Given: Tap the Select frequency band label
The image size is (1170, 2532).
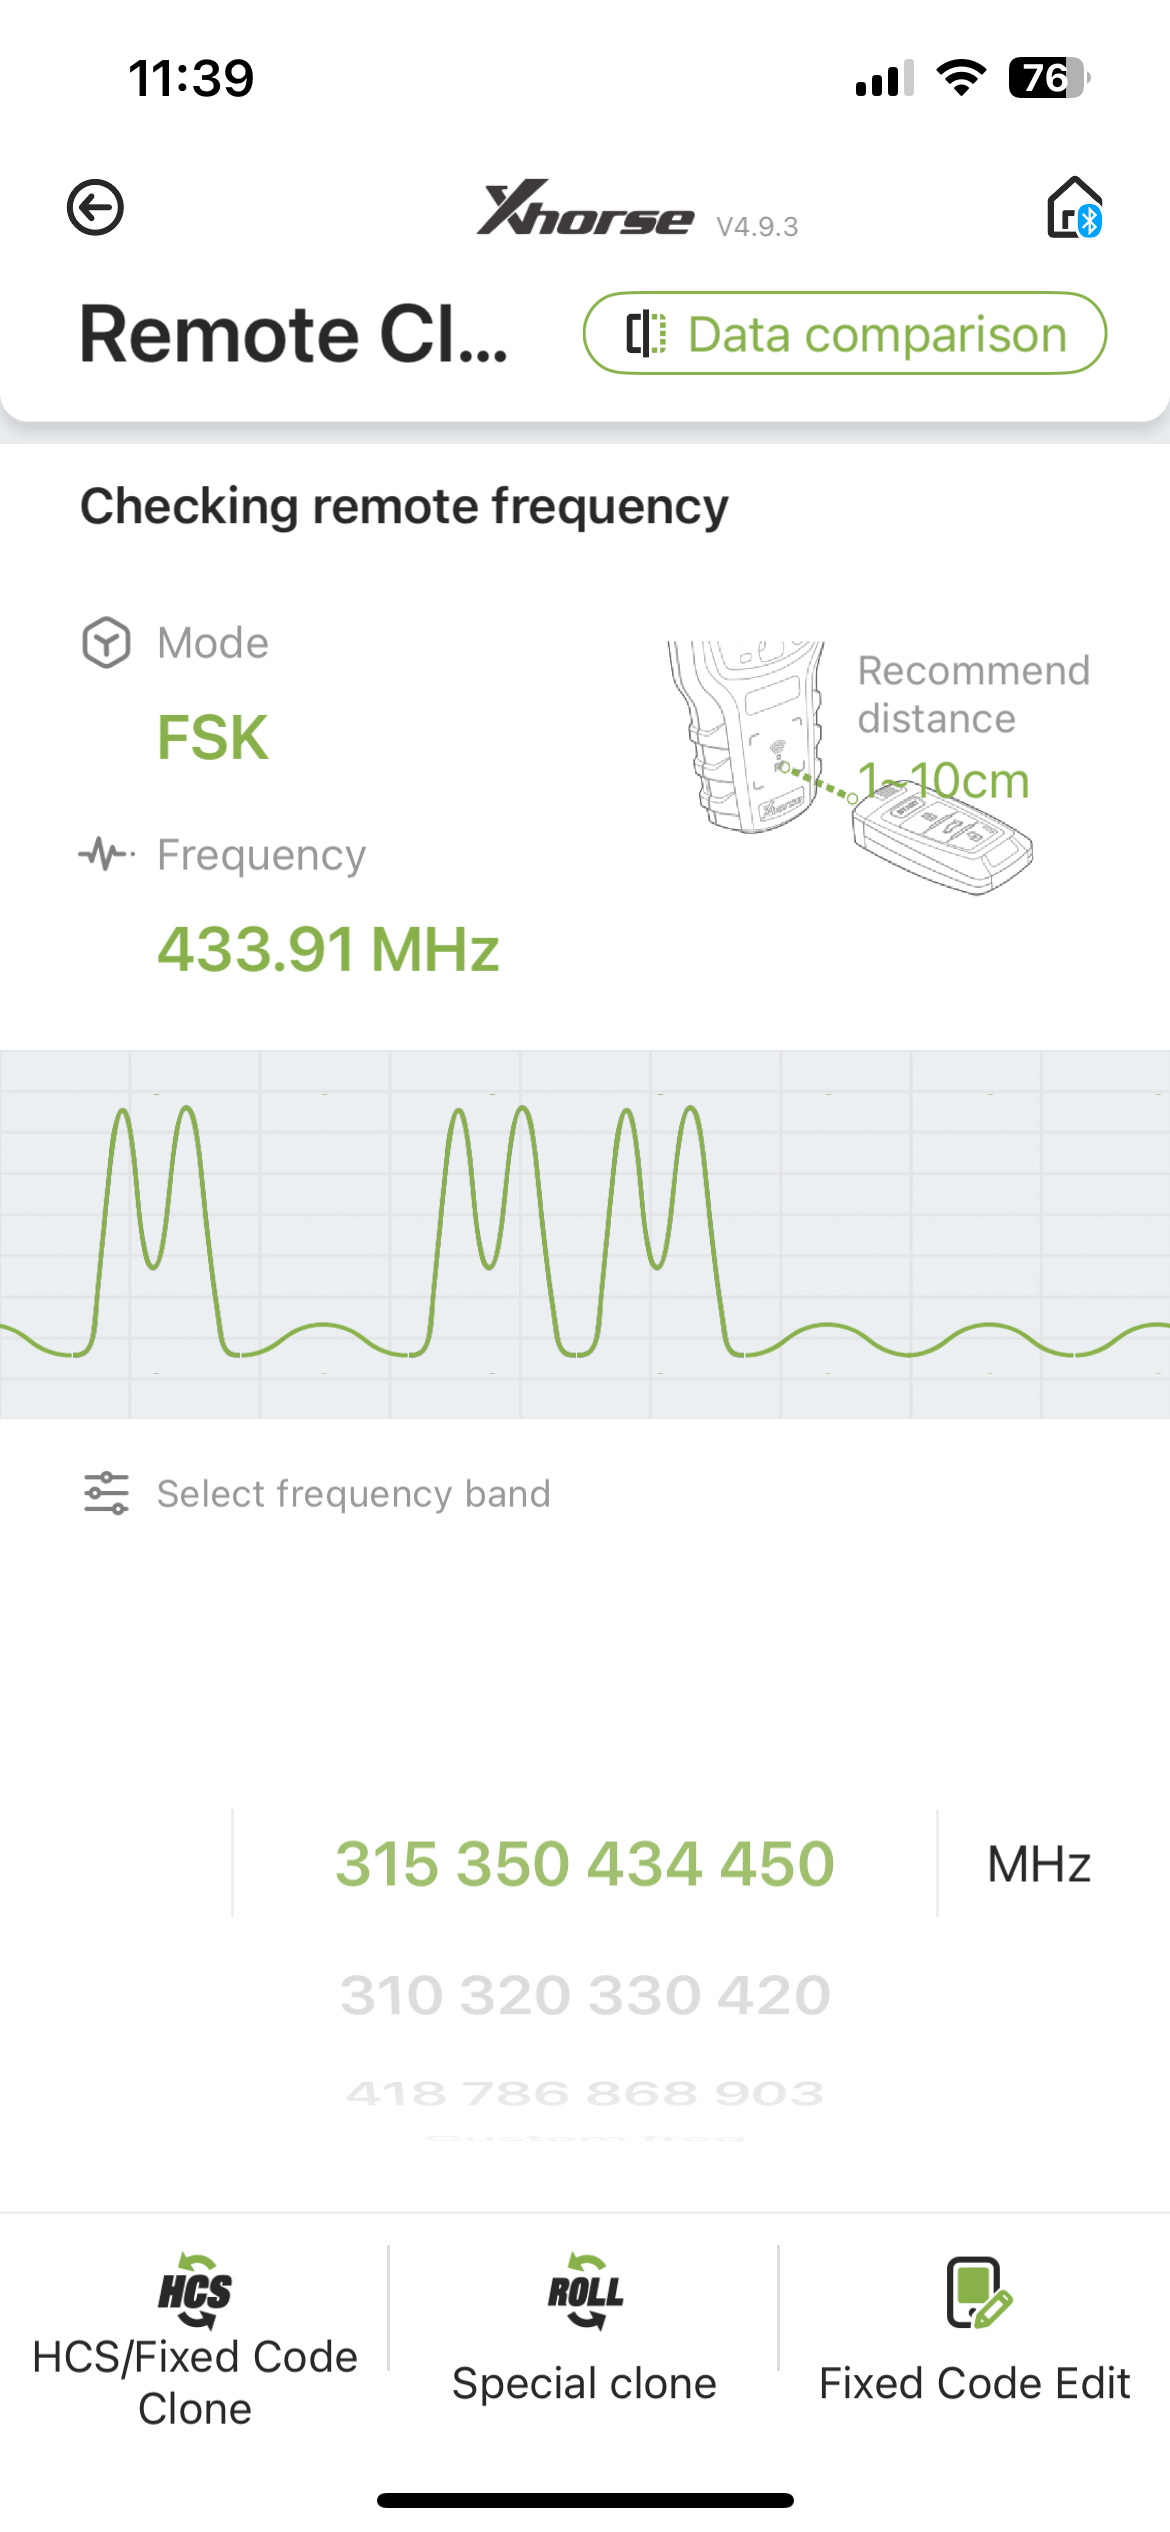Looking at the screenshot, I should point(354,1493).
